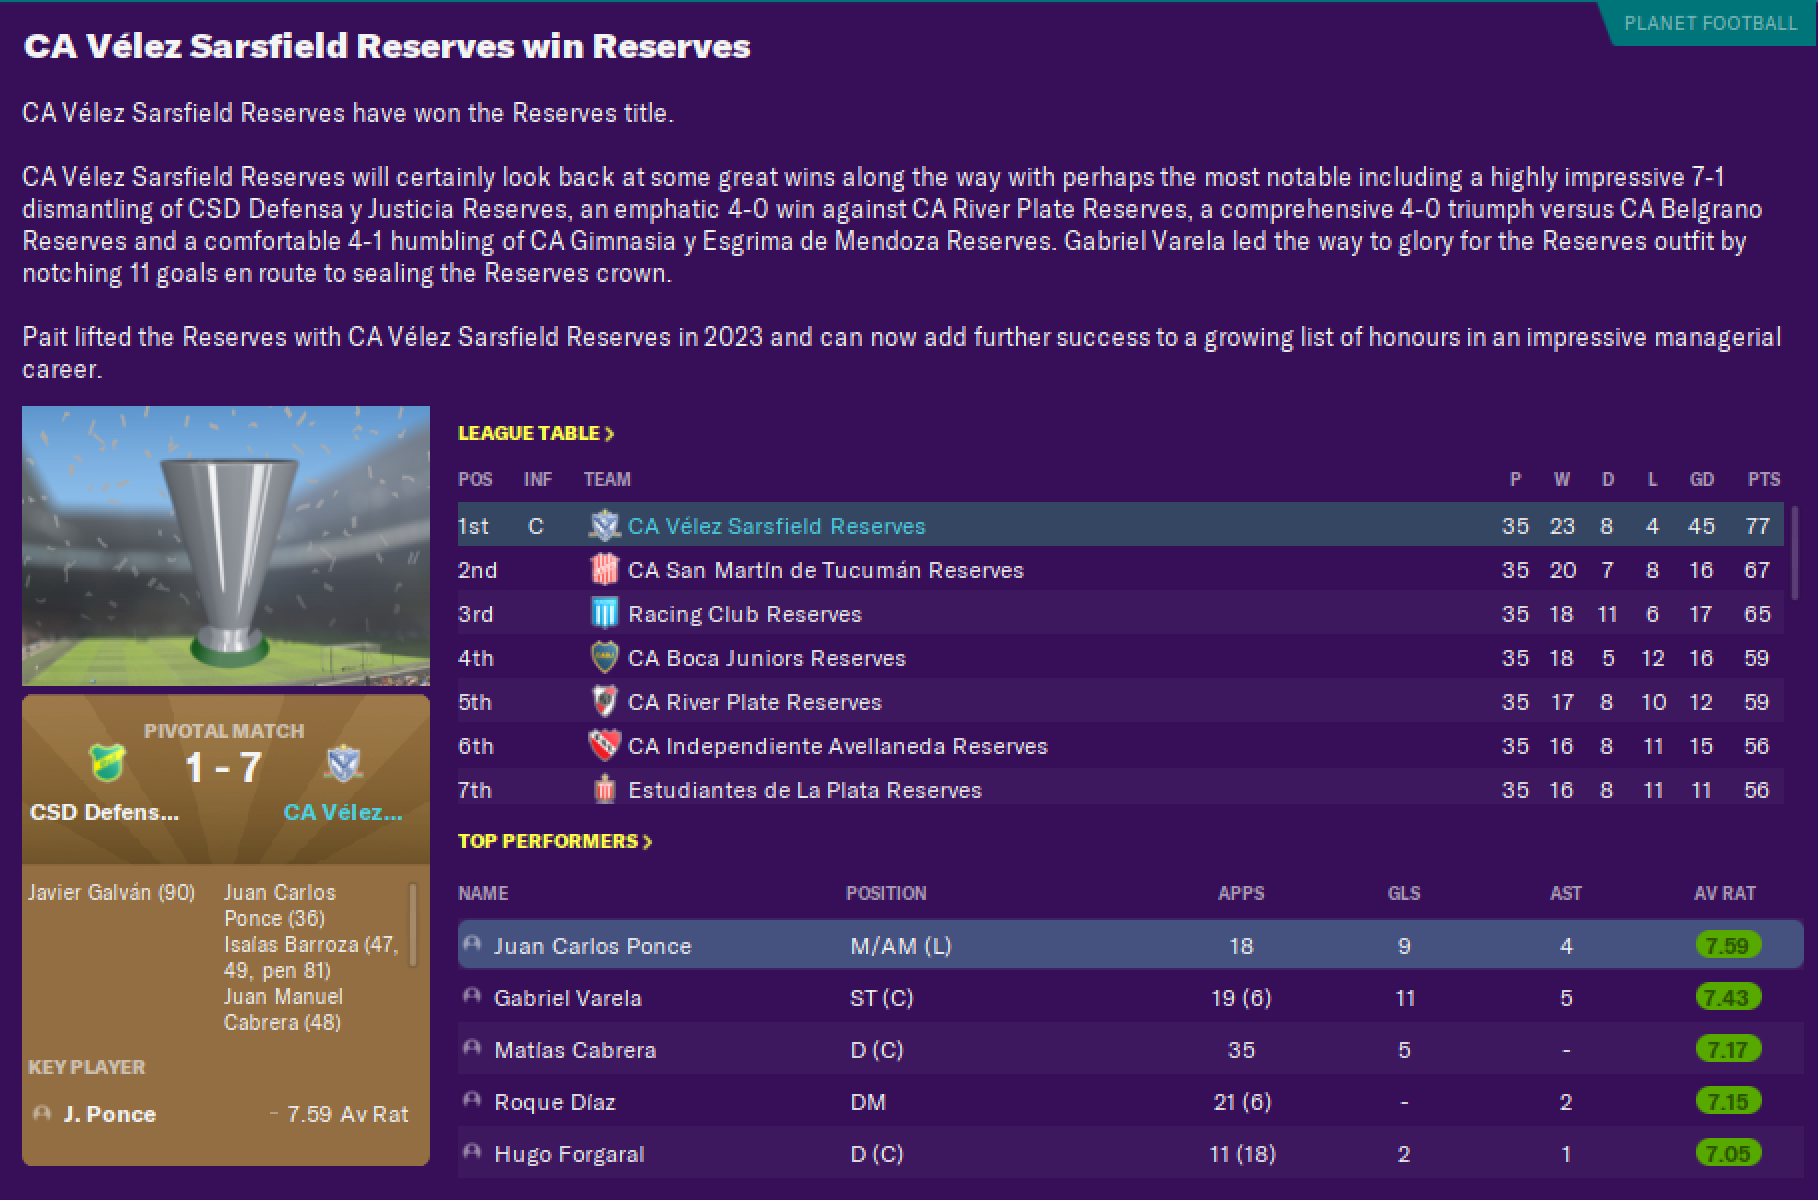Click the 7.05 average rating badge
This screenshot has width=1818, height=1200.
click(1727, 1153)
